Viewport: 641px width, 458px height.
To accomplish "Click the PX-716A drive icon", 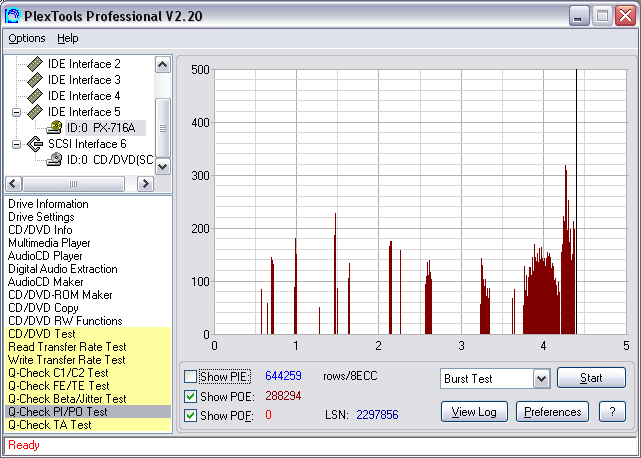I will click(x=54, y=128).
